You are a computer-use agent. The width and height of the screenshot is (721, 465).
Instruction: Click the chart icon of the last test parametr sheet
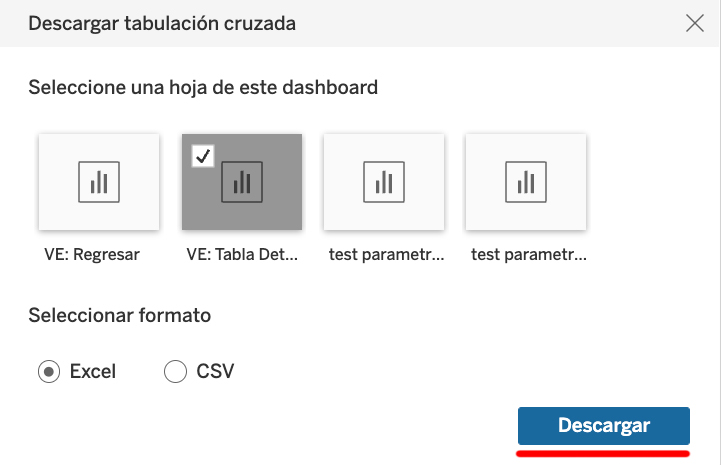click(x=526, y=182)
